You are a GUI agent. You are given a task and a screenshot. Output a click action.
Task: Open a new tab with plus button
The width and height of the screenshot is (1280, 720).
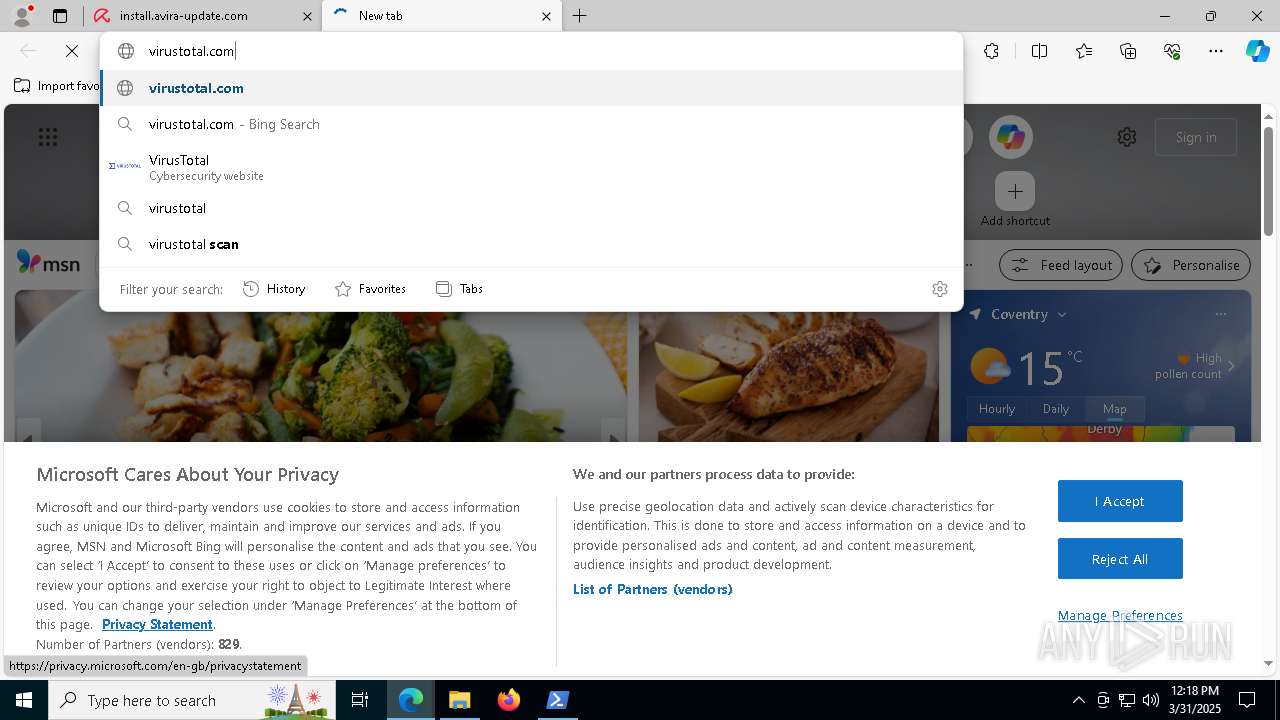580,16
